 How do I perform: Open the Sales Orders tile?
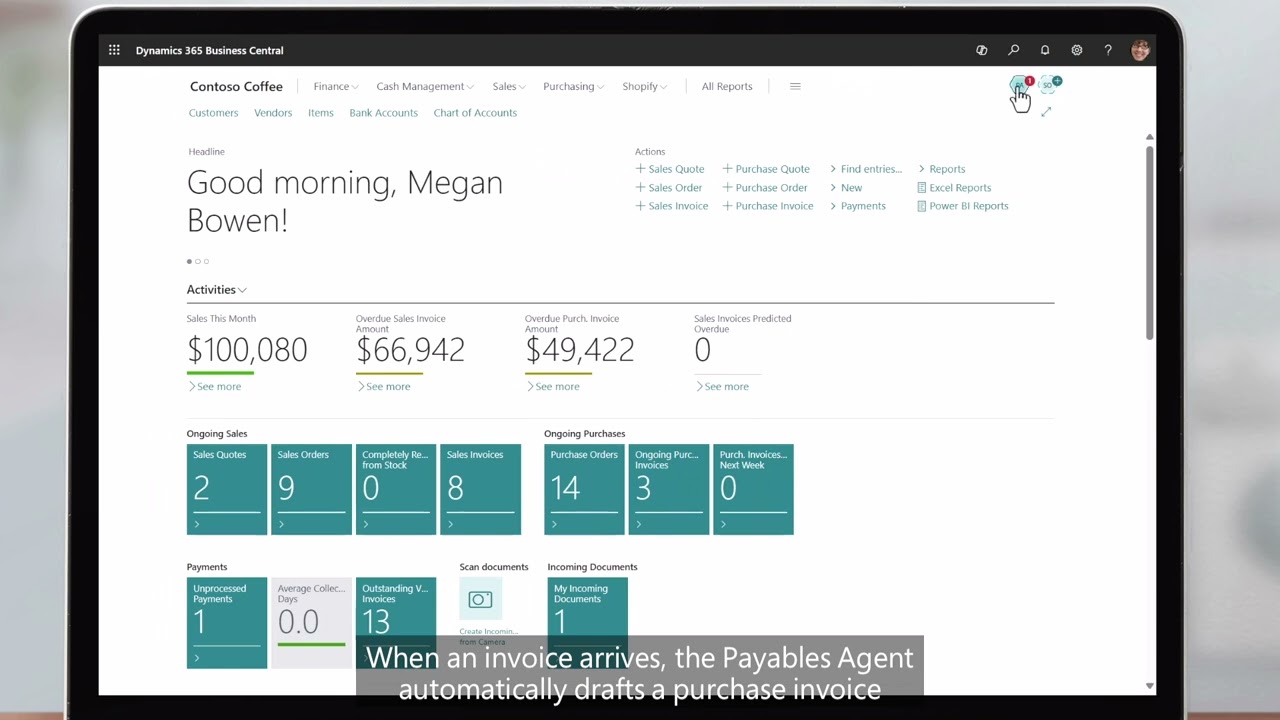311,489
